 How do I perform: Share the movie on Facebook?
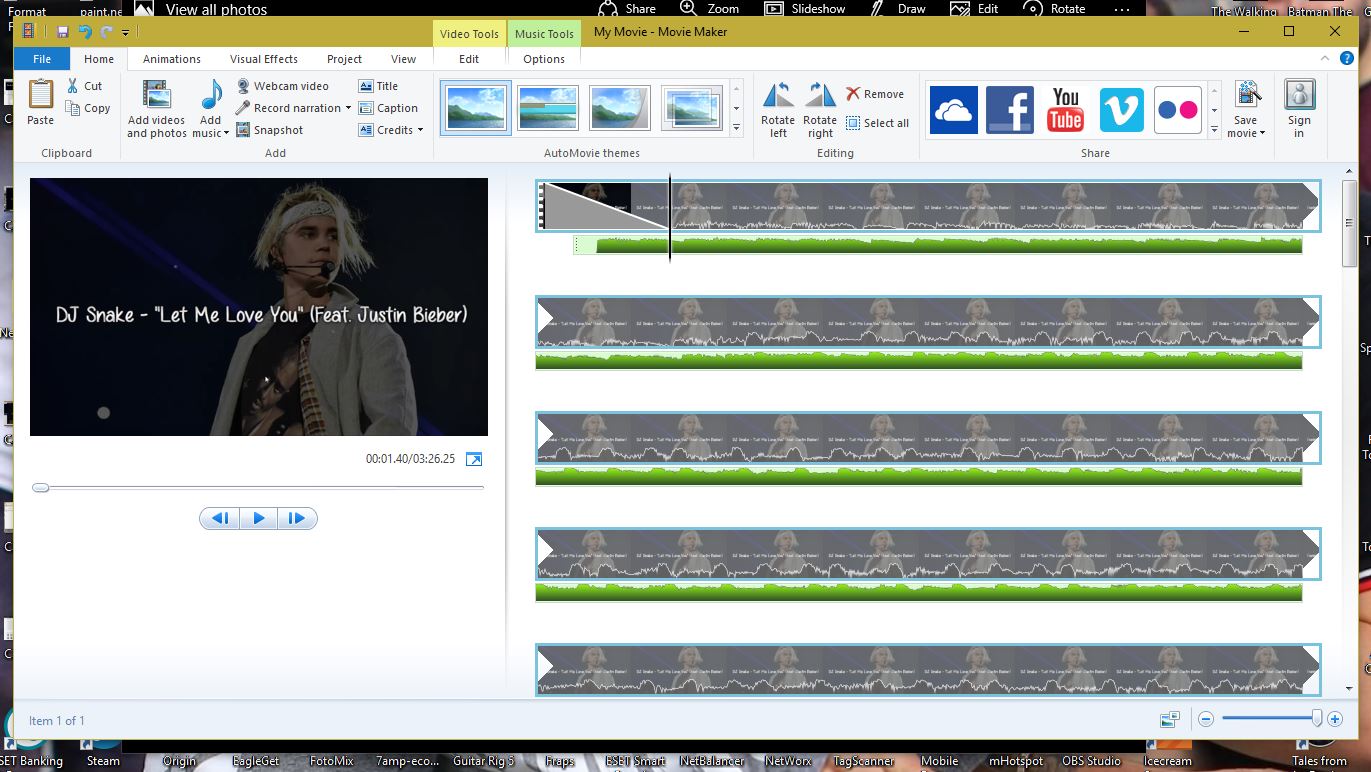[x=1009, y=109]
